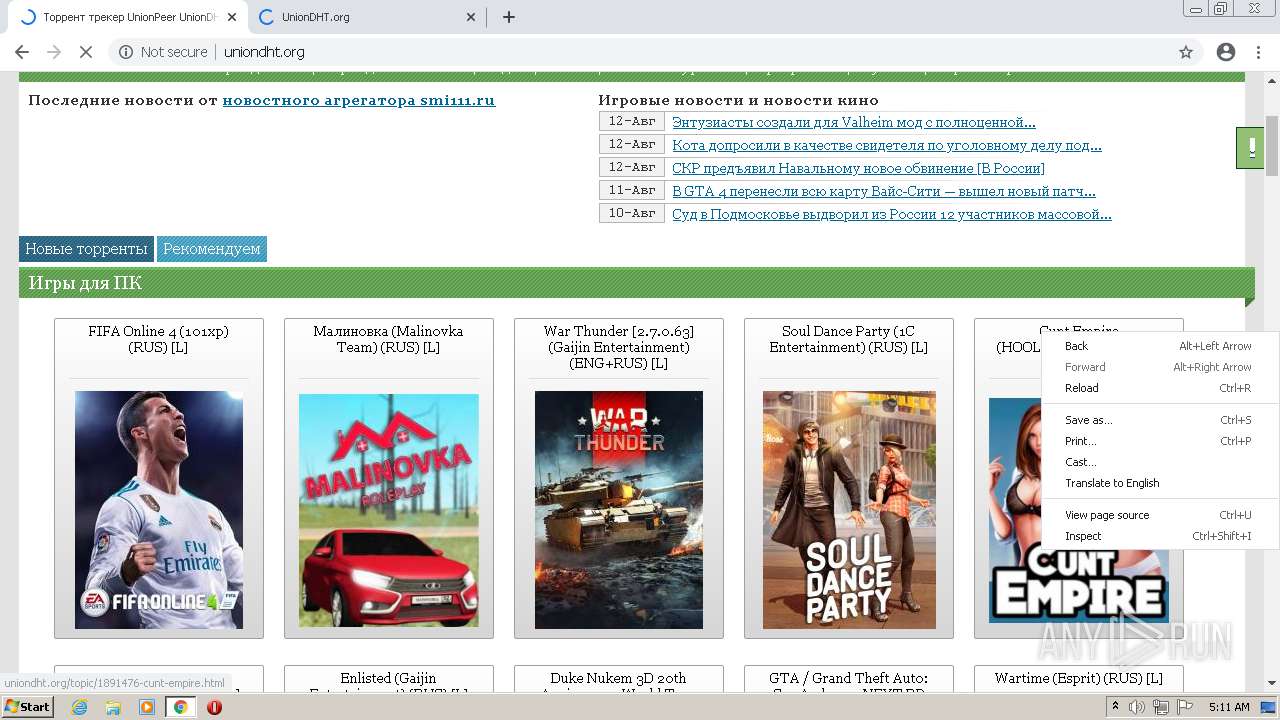Image resolution: width=1280 pixels, height=720 pixels.
Task: Bookmark this page with star icon
Action: (x=1186, y=52)
